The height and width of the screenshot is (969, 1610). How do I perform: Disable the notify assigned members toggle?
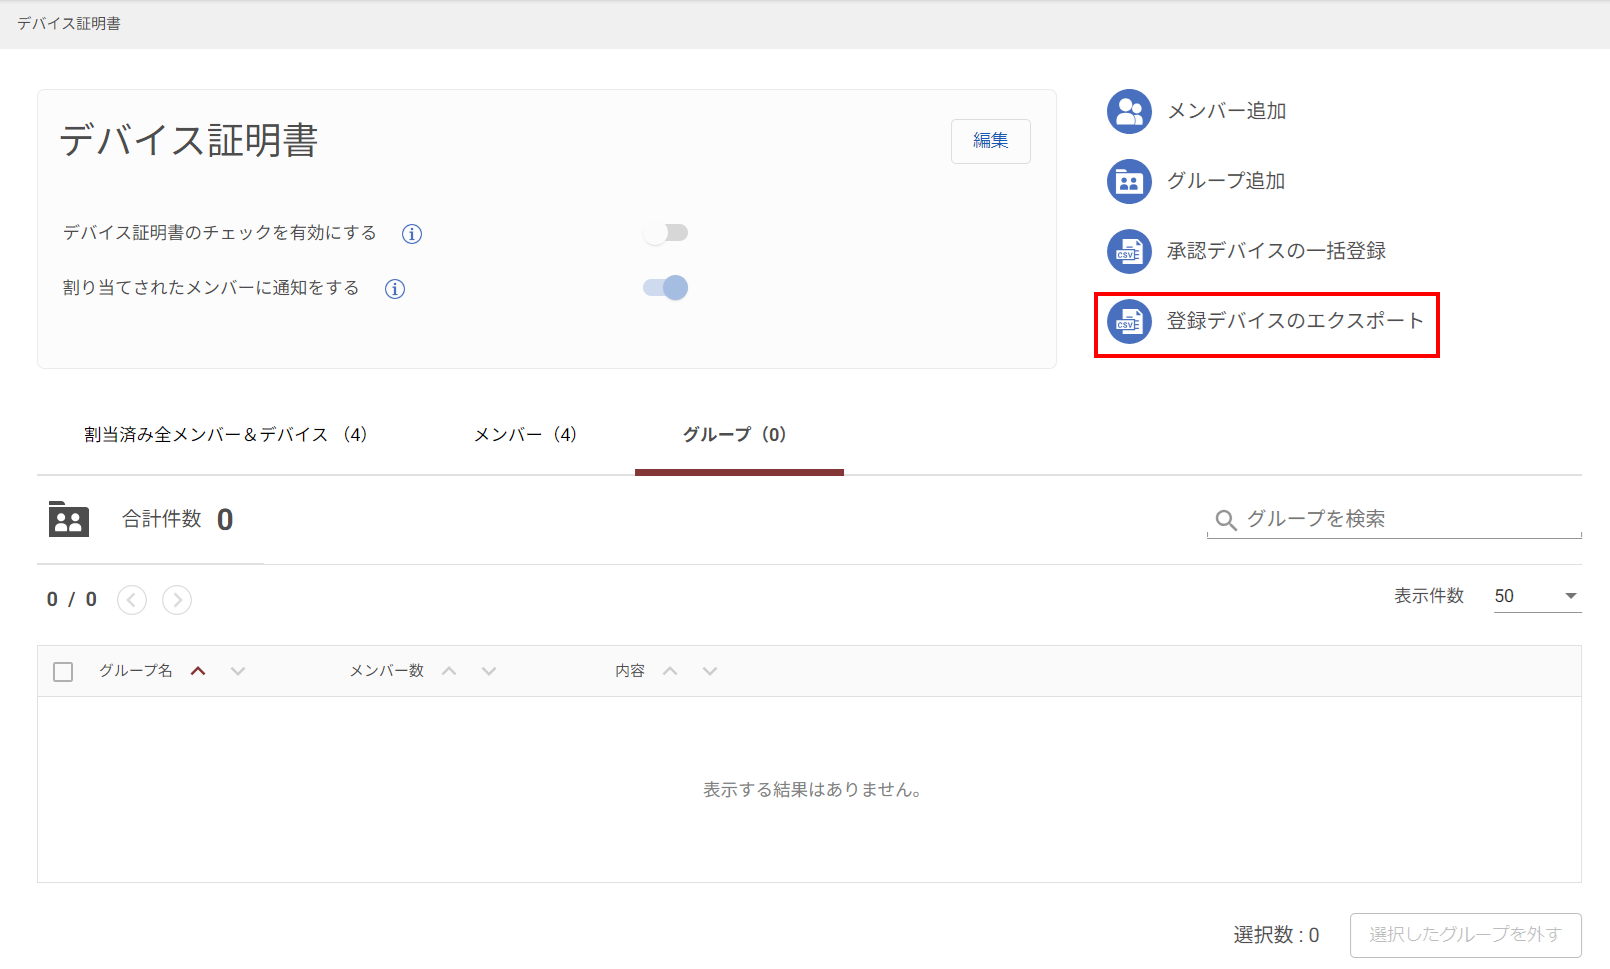(666, 288)
